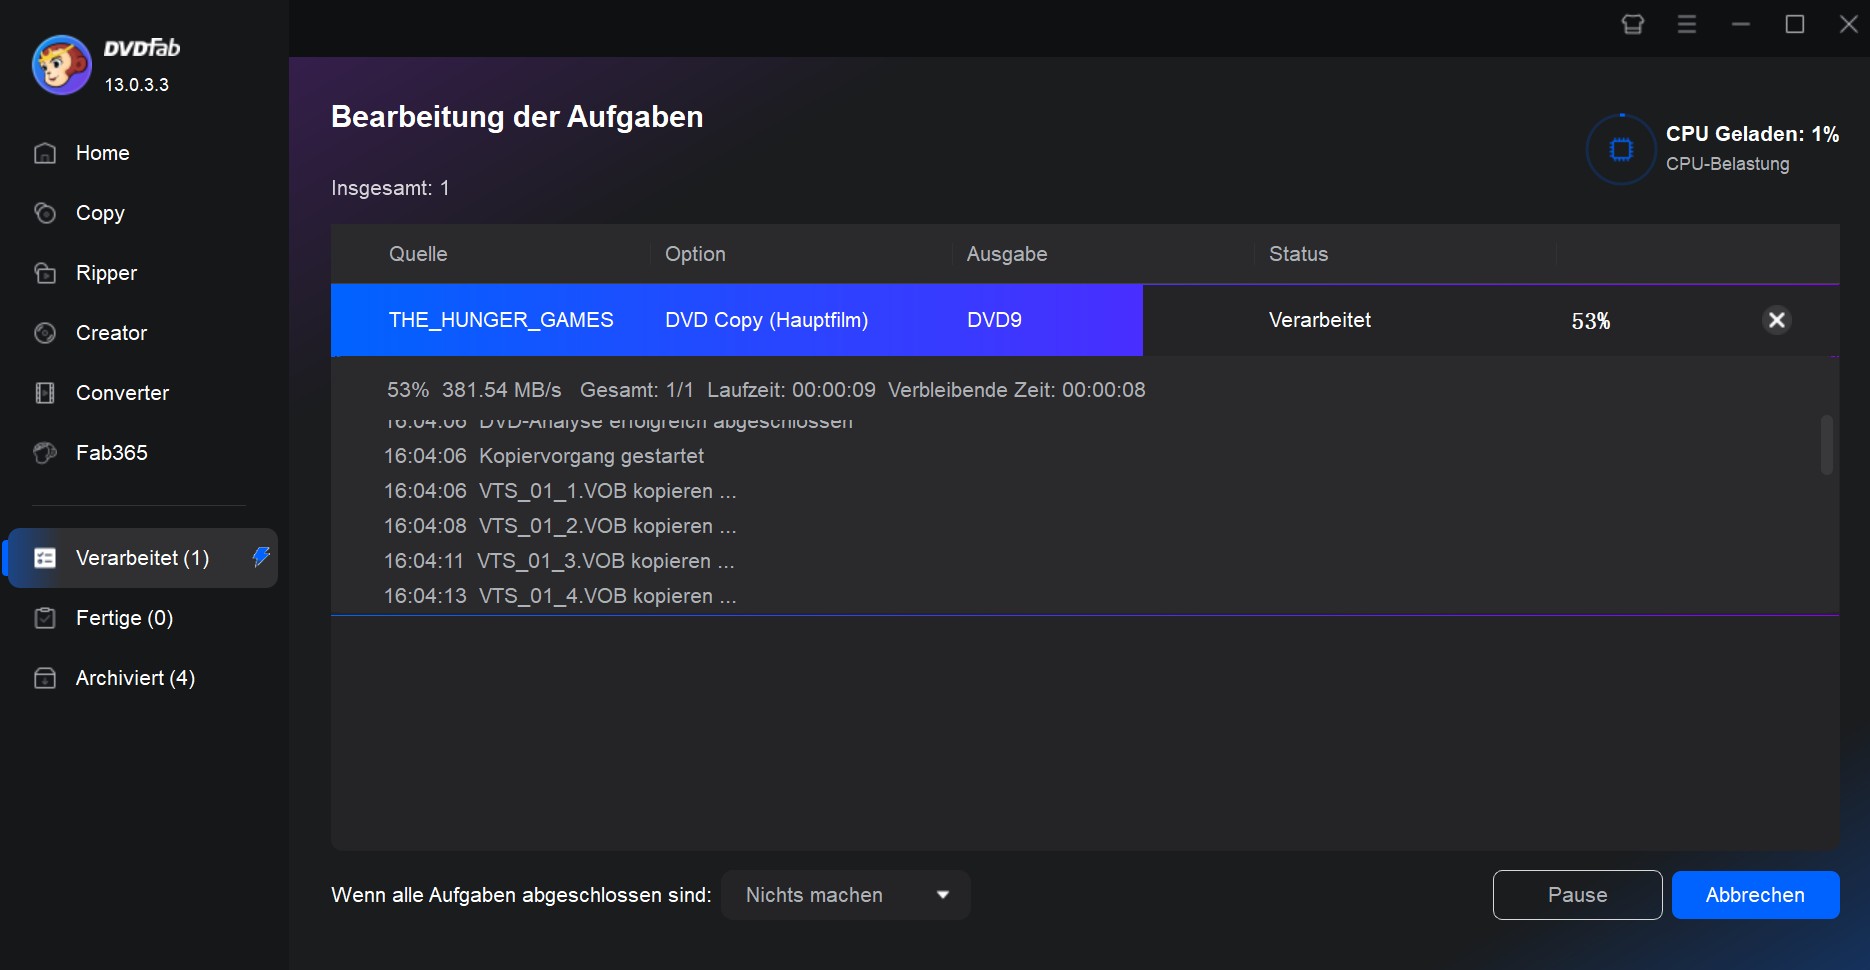Click the Archiviert box icon
Screen dimensions: 1870x970
coord(45,678)
